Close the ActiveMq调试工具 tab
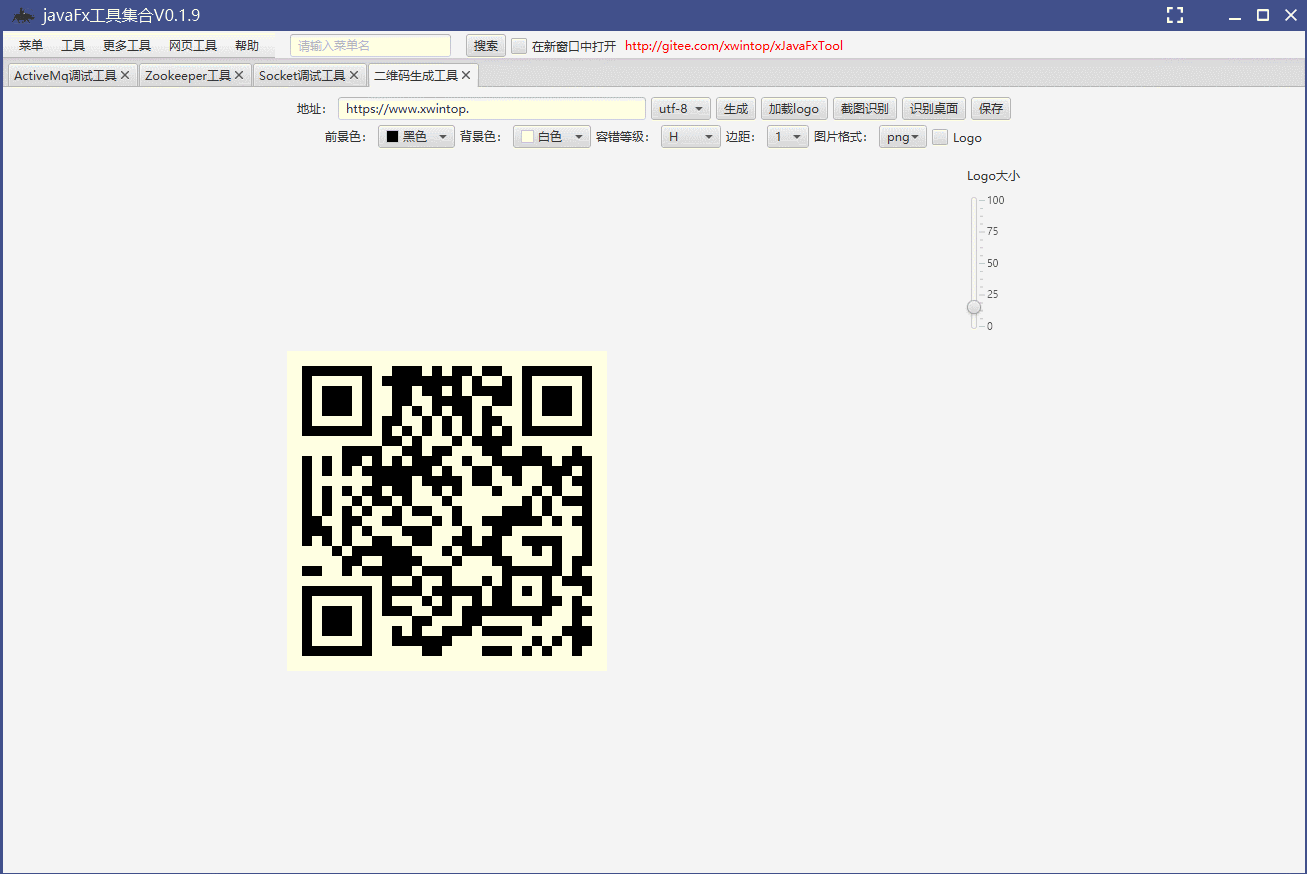The width and height of the screenshot is (1307, 874). coord(125,75)
